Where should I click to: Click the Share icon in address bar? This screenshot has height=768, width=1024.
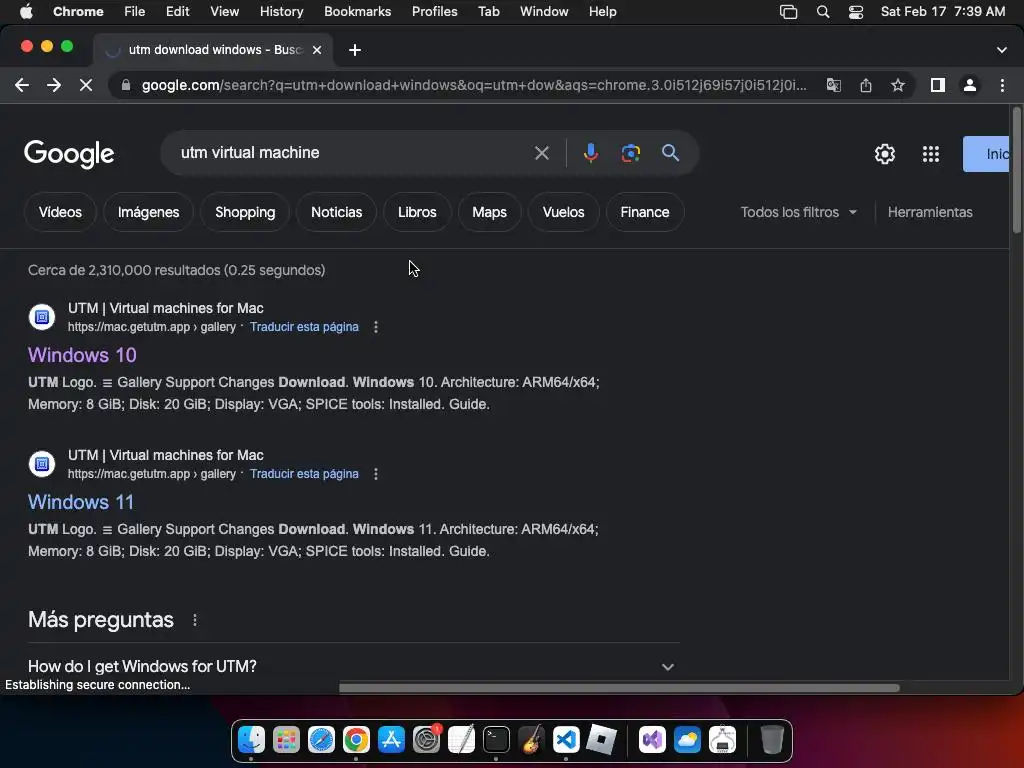coord(866,85)
